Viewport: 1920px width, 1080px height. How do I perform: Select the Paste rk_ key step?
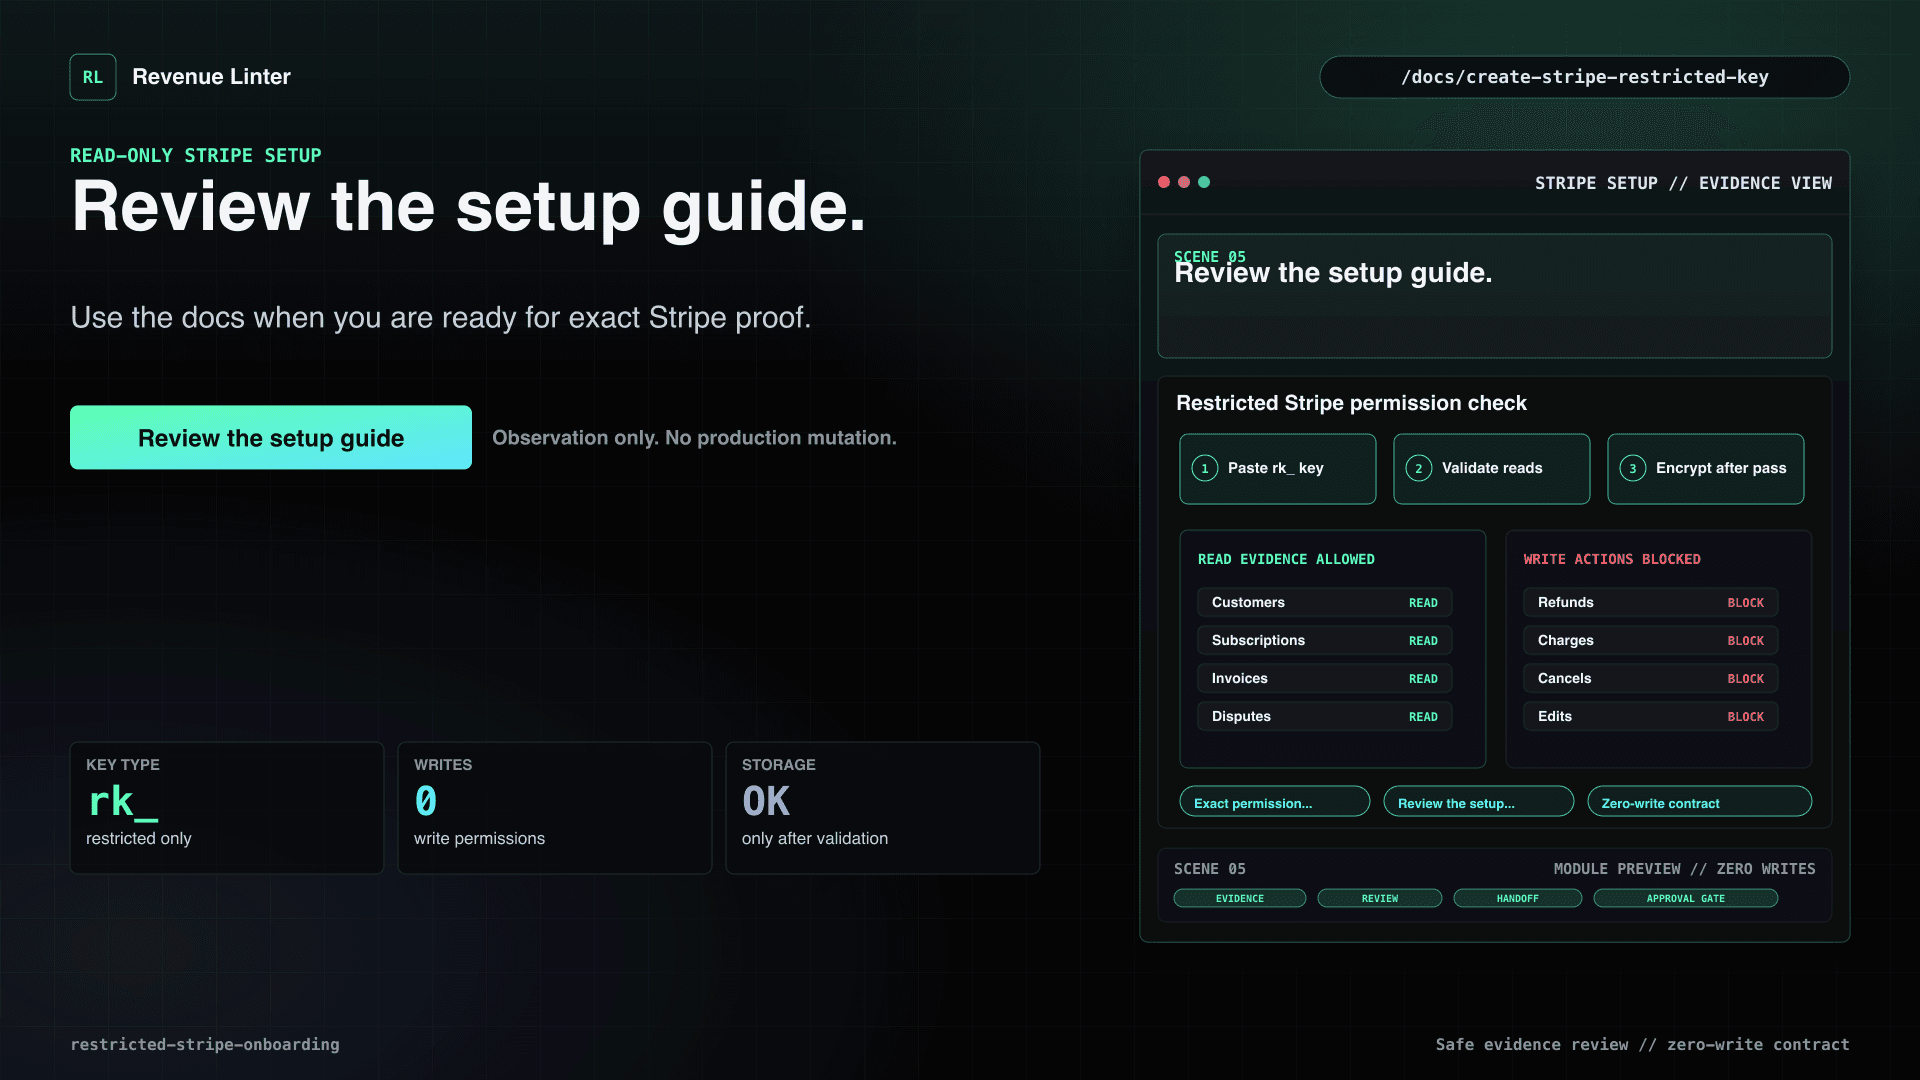(x=1278, y=468)
